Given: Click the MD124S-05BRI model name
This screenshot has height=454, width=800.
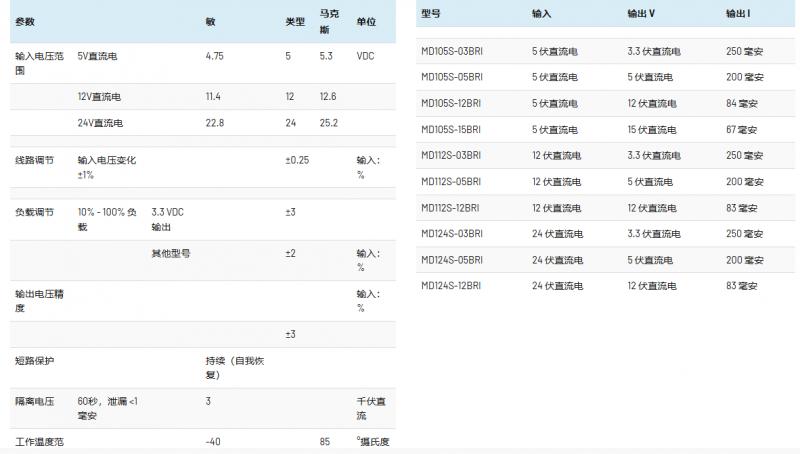Looking at the screenshot, I should (452, 259).
